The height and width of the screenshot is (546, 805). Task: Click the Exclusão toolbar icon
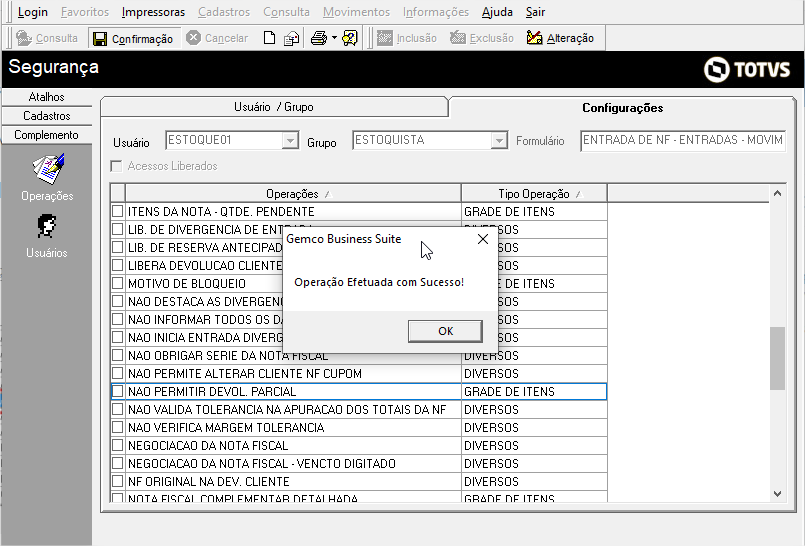click(x=457, y=38)
